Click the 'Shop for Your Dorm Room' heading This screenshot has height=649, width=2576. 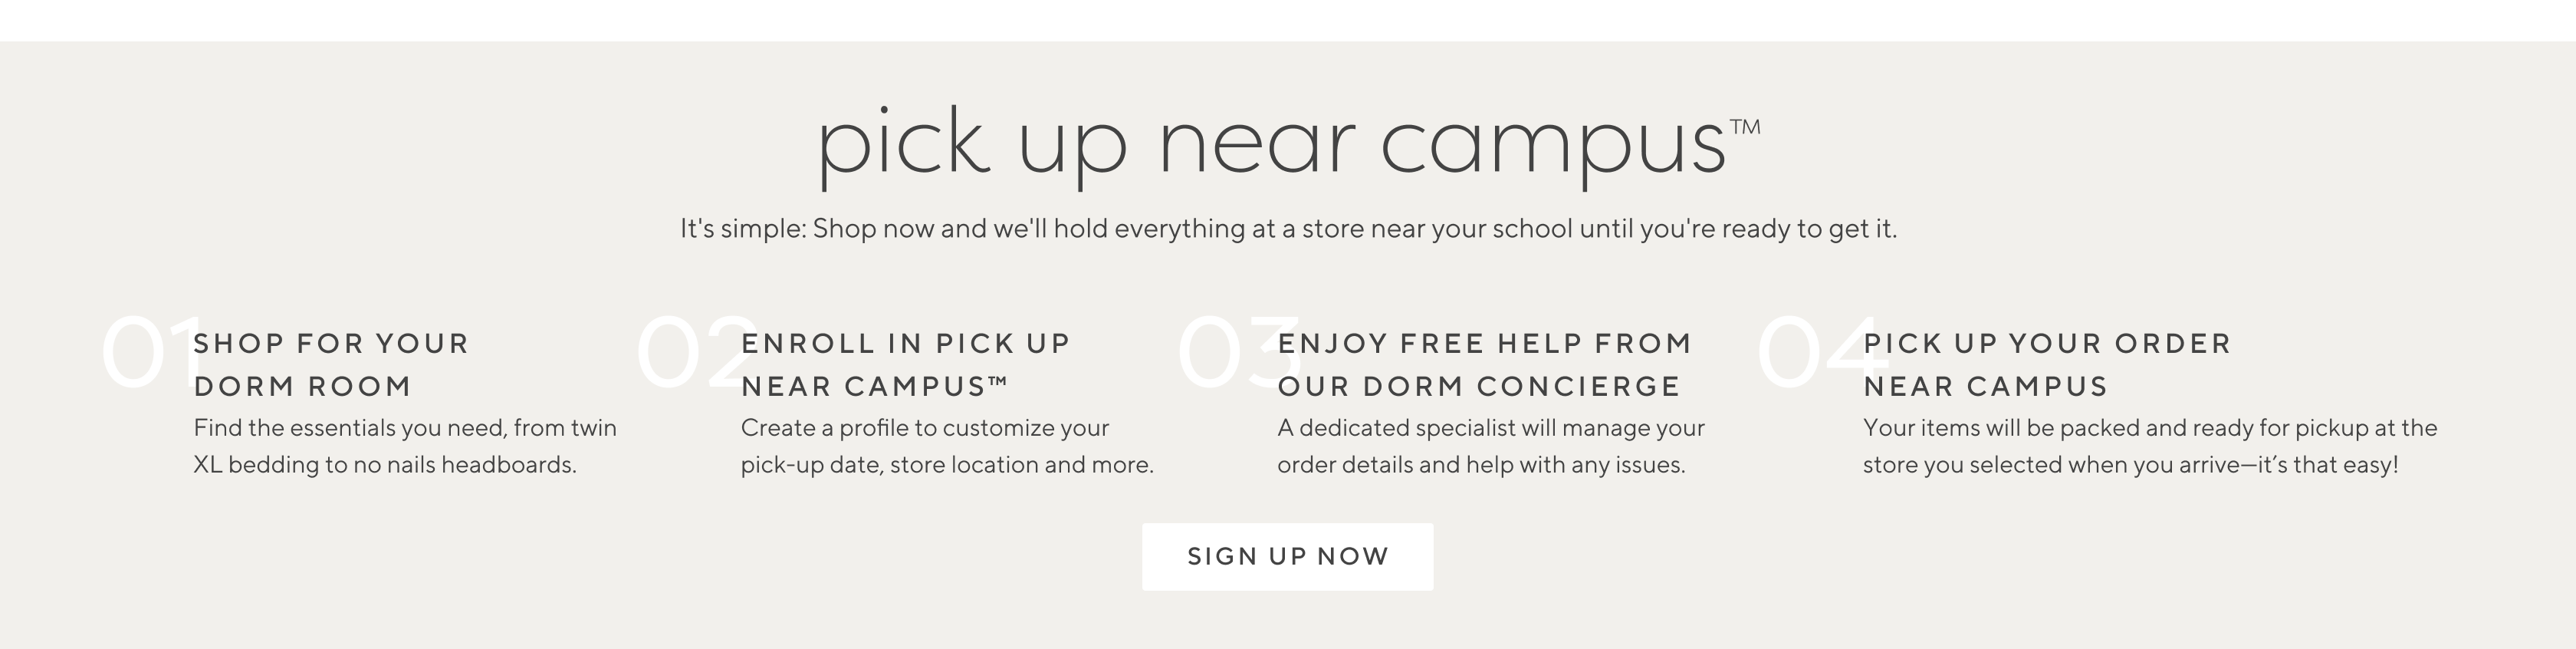(331, 364)
